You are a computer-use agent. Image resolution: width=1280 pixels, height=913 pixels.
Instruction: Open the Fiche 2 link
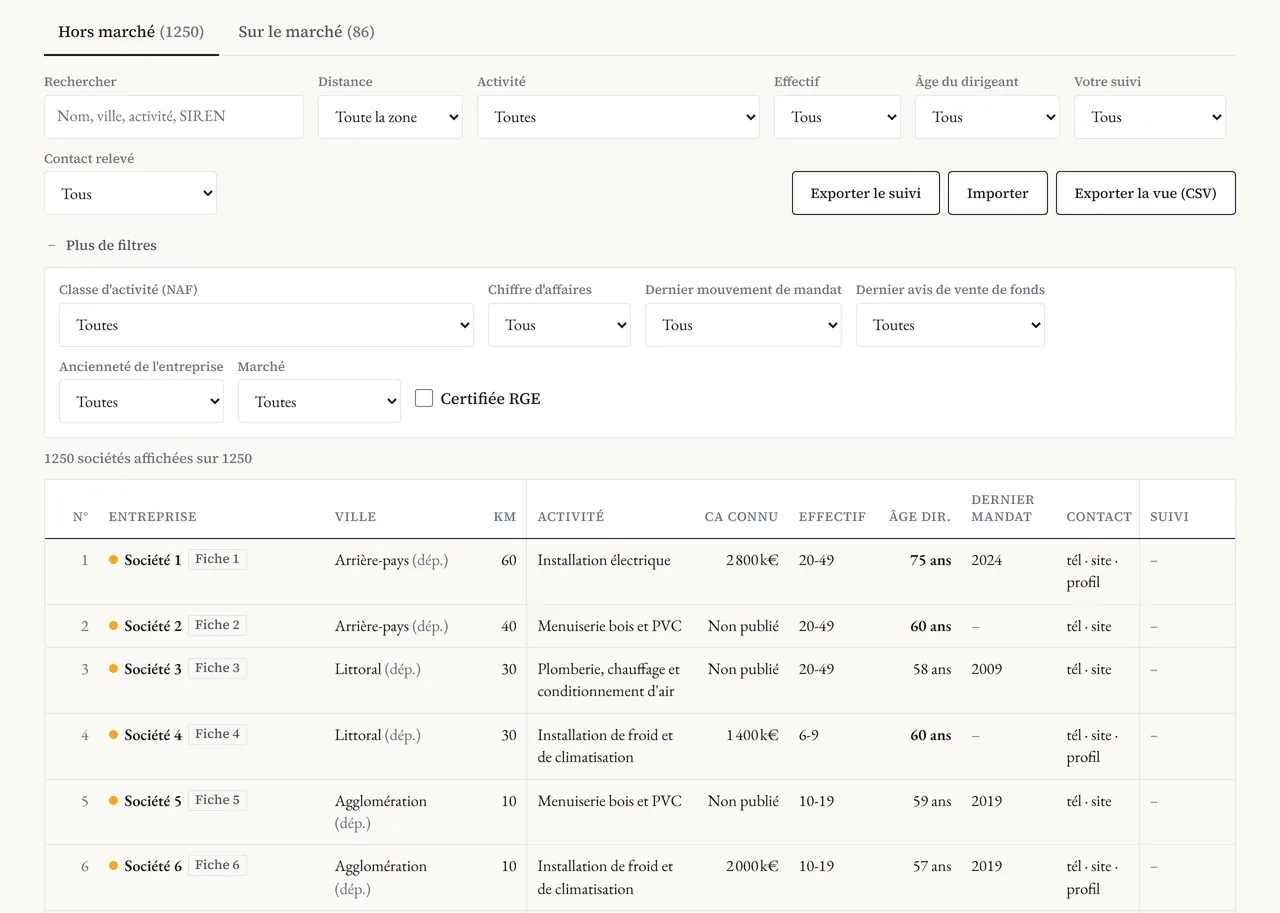point(217,625)
